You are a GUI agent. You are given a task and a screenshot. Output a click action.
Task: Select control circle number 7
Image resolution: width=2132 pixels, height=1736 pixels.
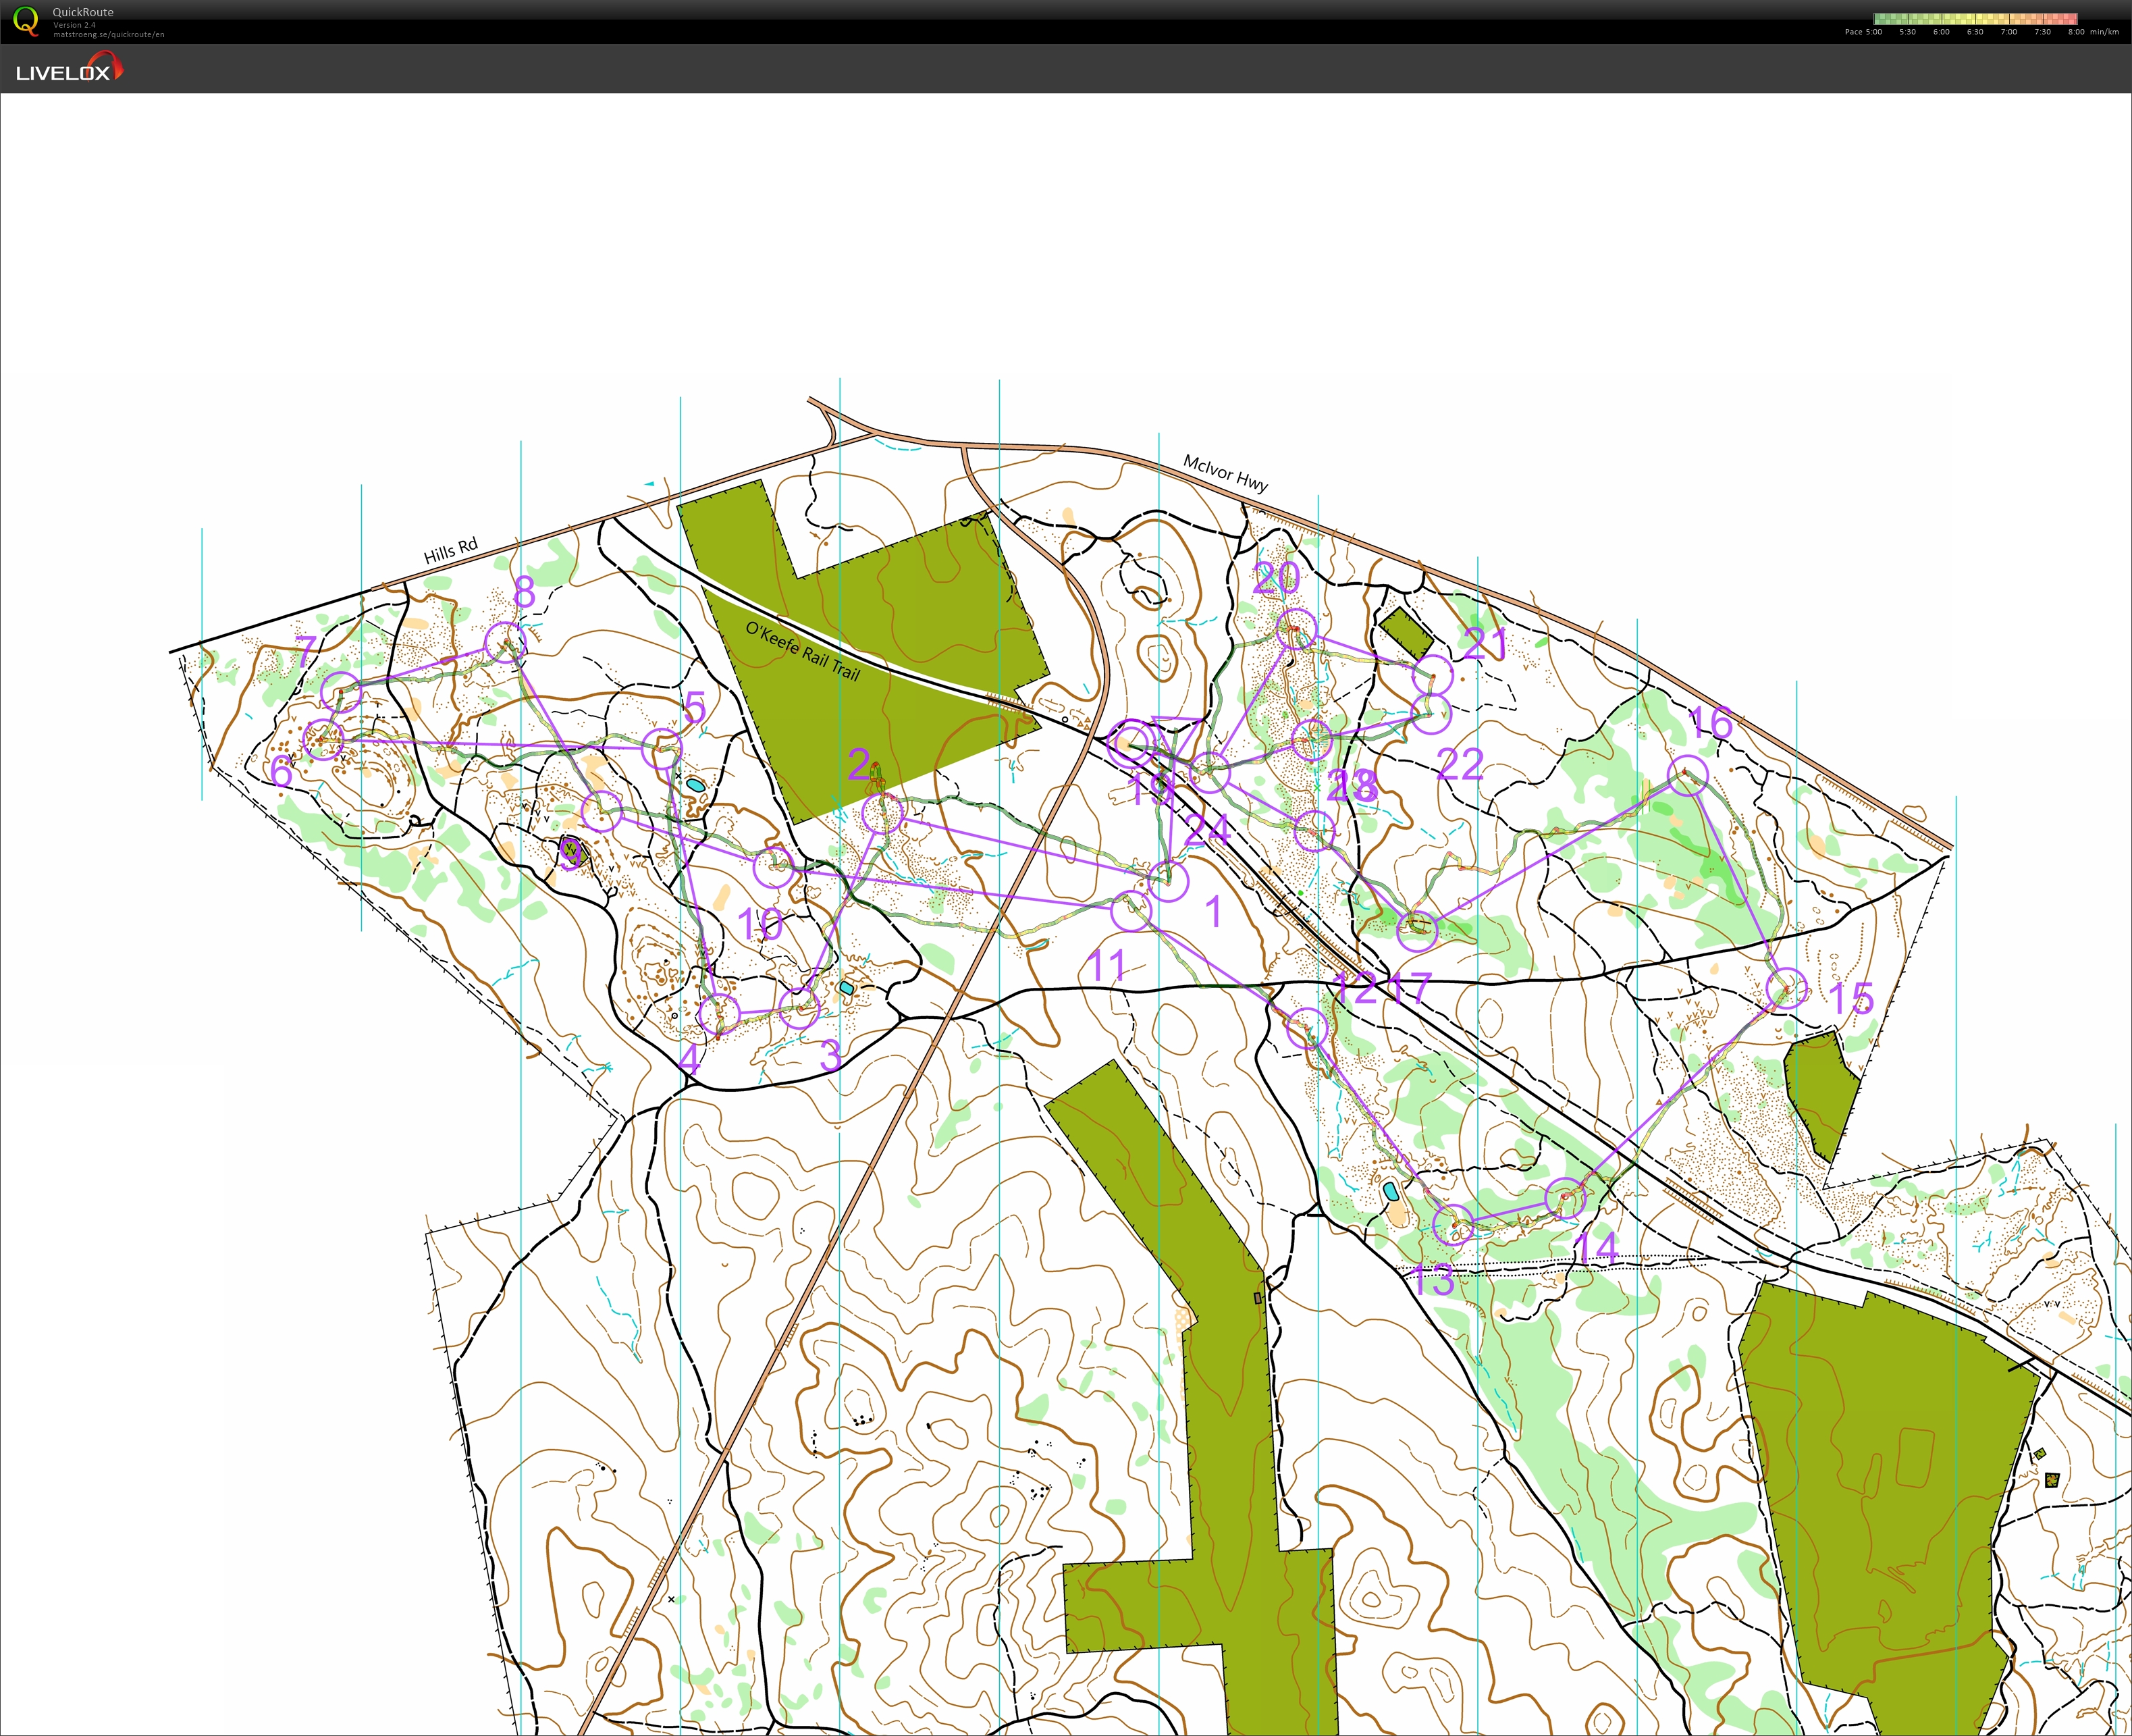pyautogui.click(x=341, y=692)
